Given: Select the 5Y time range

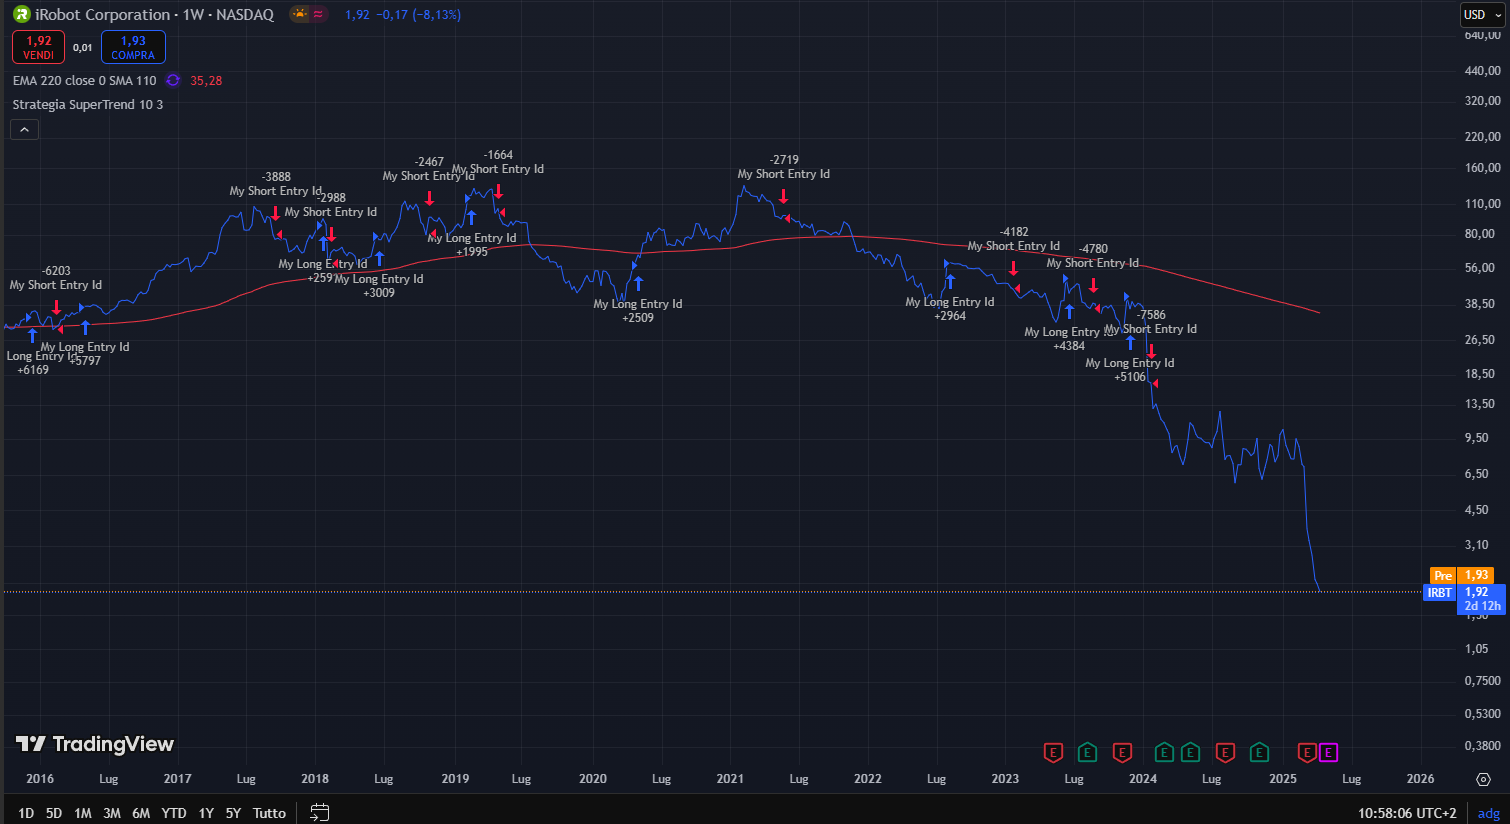Looking at the screenshot, I should 233,813.
